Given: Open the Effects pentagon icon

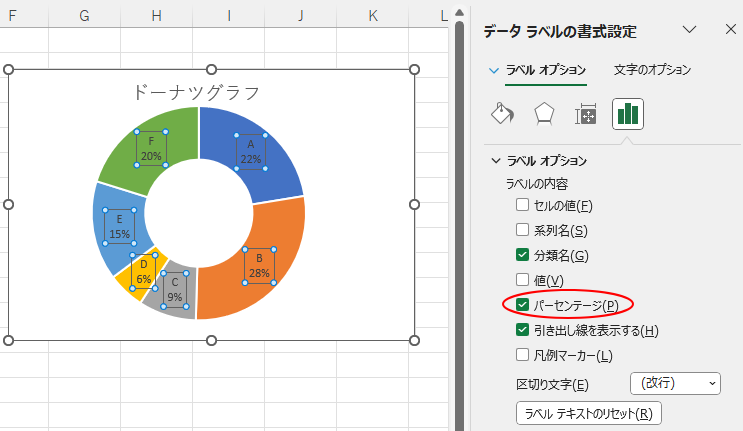Looking at the screenshot, I should click(544, 114).
